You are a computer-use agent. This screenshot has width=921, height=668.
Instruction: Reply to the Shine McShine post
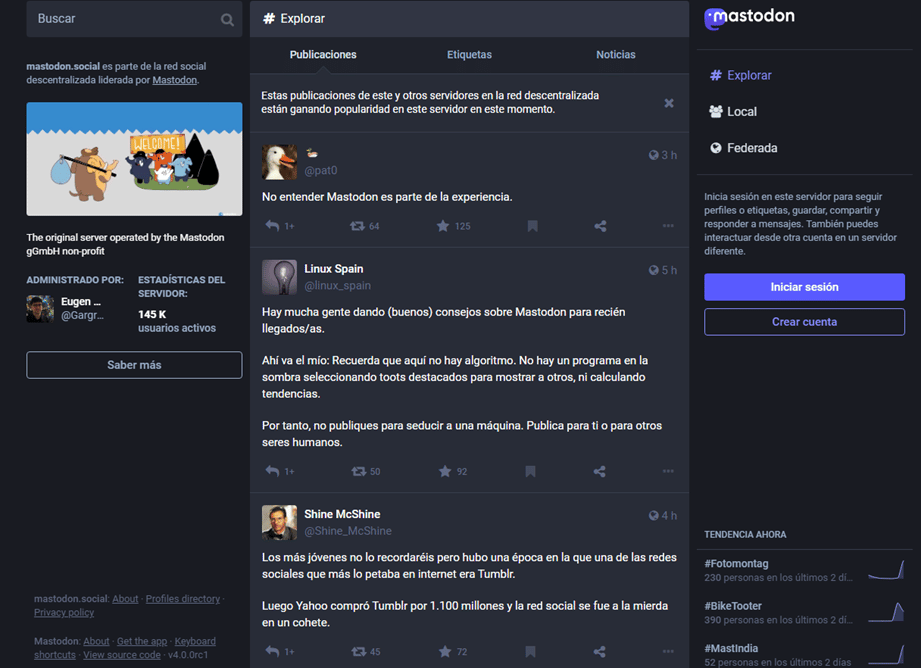click(272, 651)
